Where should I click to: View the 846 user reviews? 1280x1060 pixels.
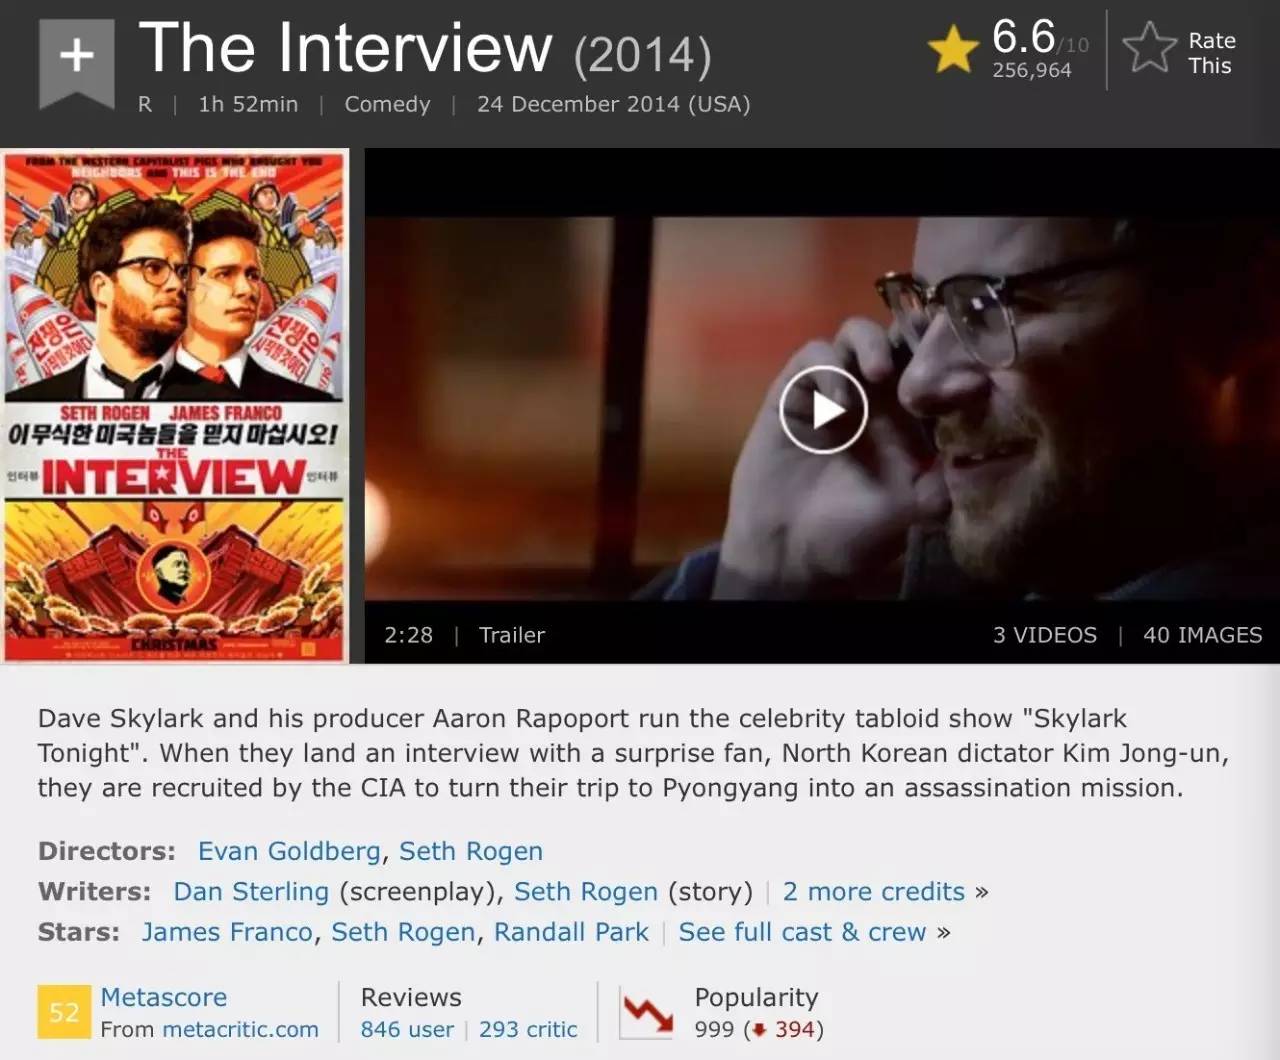(407, 1029)
